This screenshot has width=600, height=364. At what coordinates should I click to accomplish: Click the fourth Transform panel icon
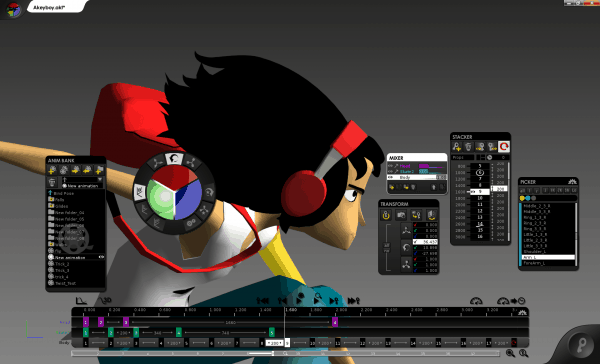431,215
